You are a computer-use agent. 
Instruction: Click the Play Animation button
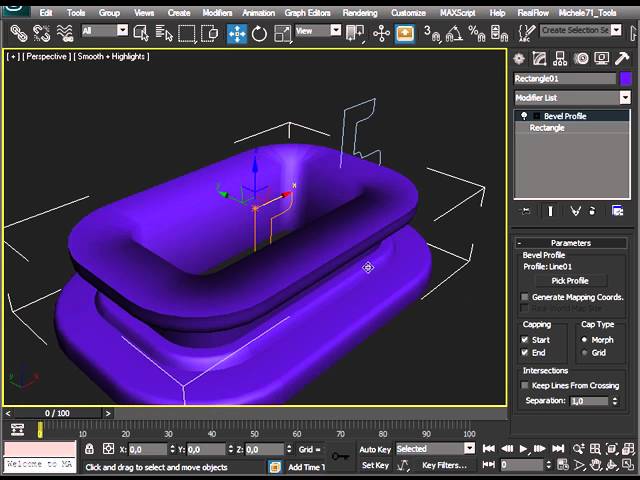(524, 449)
